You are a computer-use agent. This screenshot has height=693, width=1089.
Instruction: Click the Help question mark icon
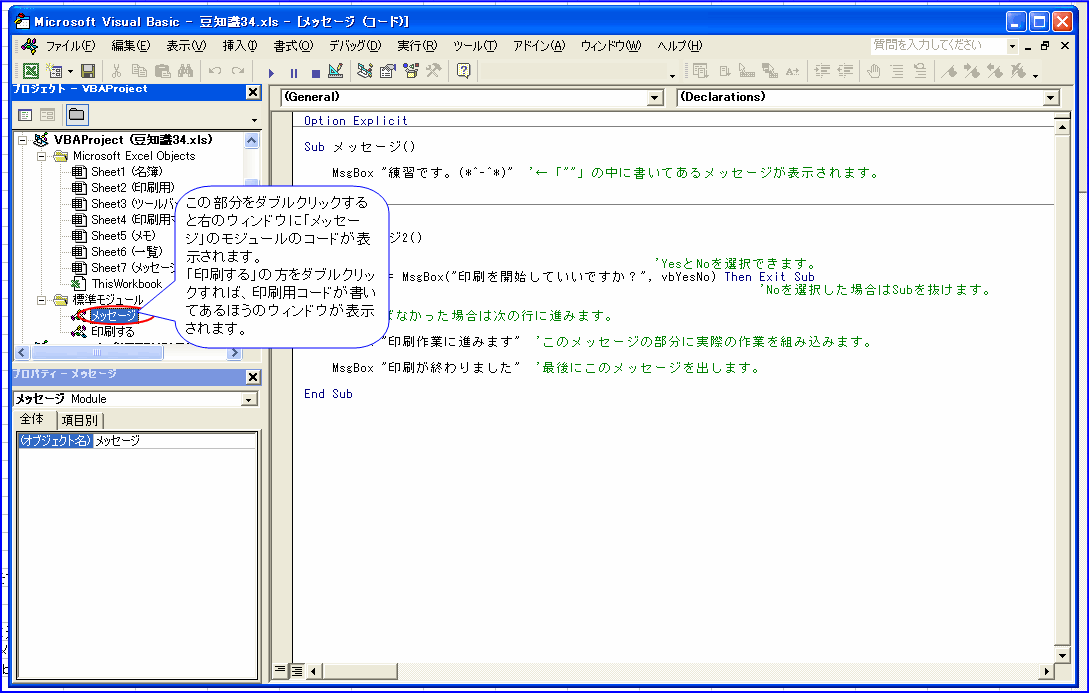pyautogui.click(x=464, y=71)
